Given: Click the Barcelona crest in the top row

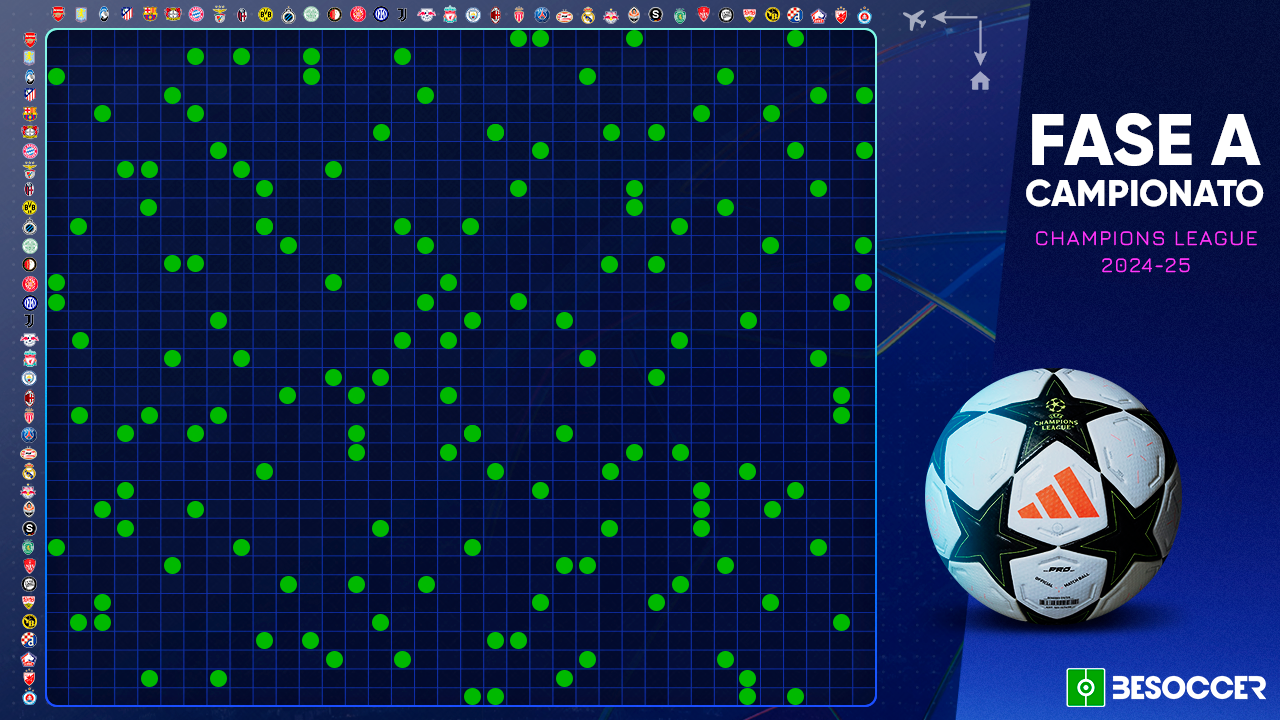Looking at the screenshot, I should pyautogui.click(x=149, y=14).
